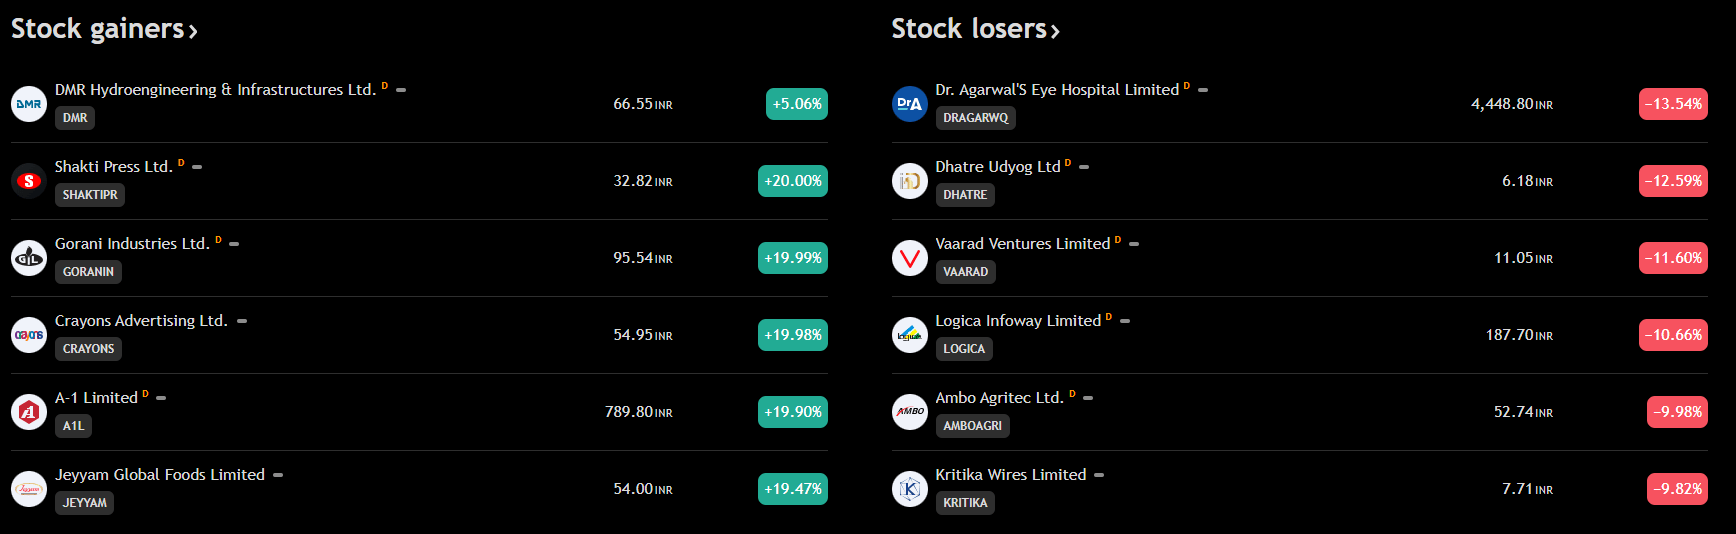Select the SHAKTIPR ticker tag
1736x534 pixels.
tap(90, 195)
